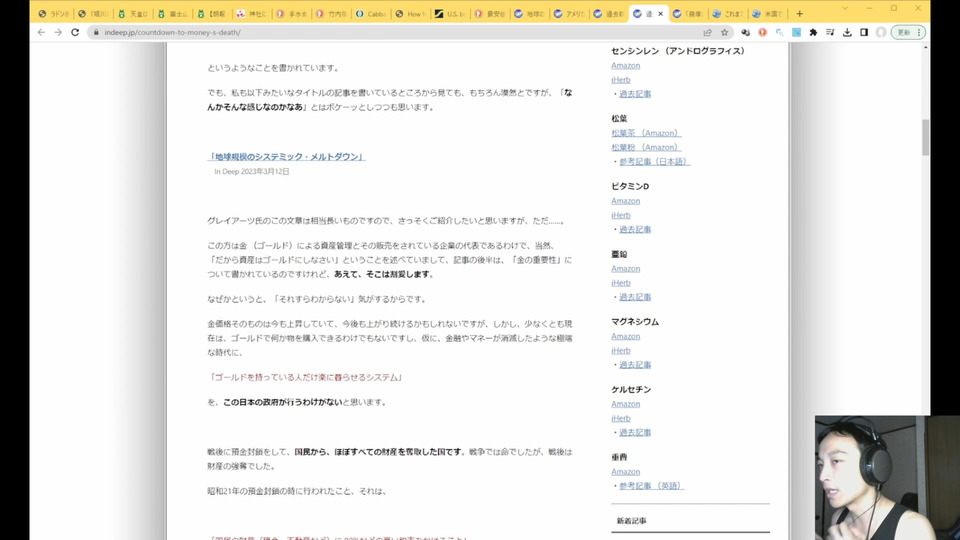View site info via the lock icon

[x=96, y=32]
